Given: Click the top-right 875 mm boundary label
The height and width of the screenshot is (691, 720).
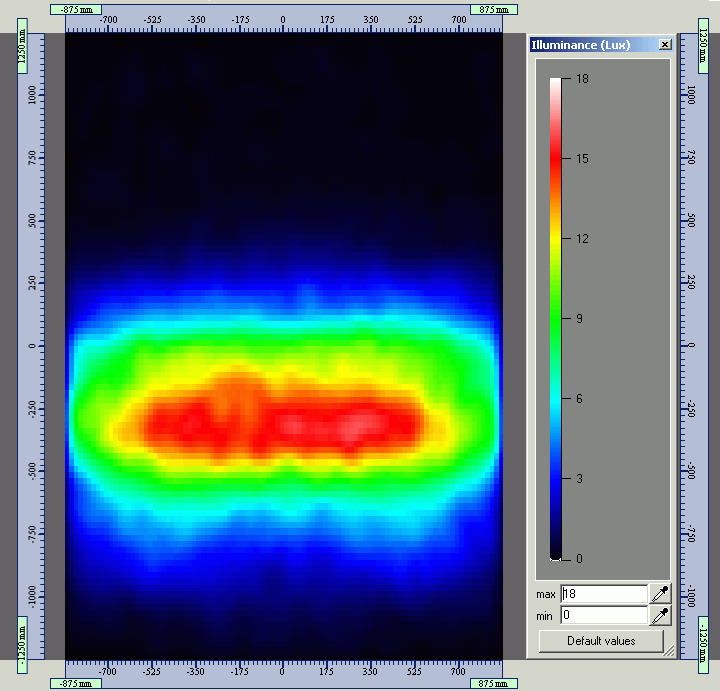Looking at the screenshot, I should coord(494,10).
